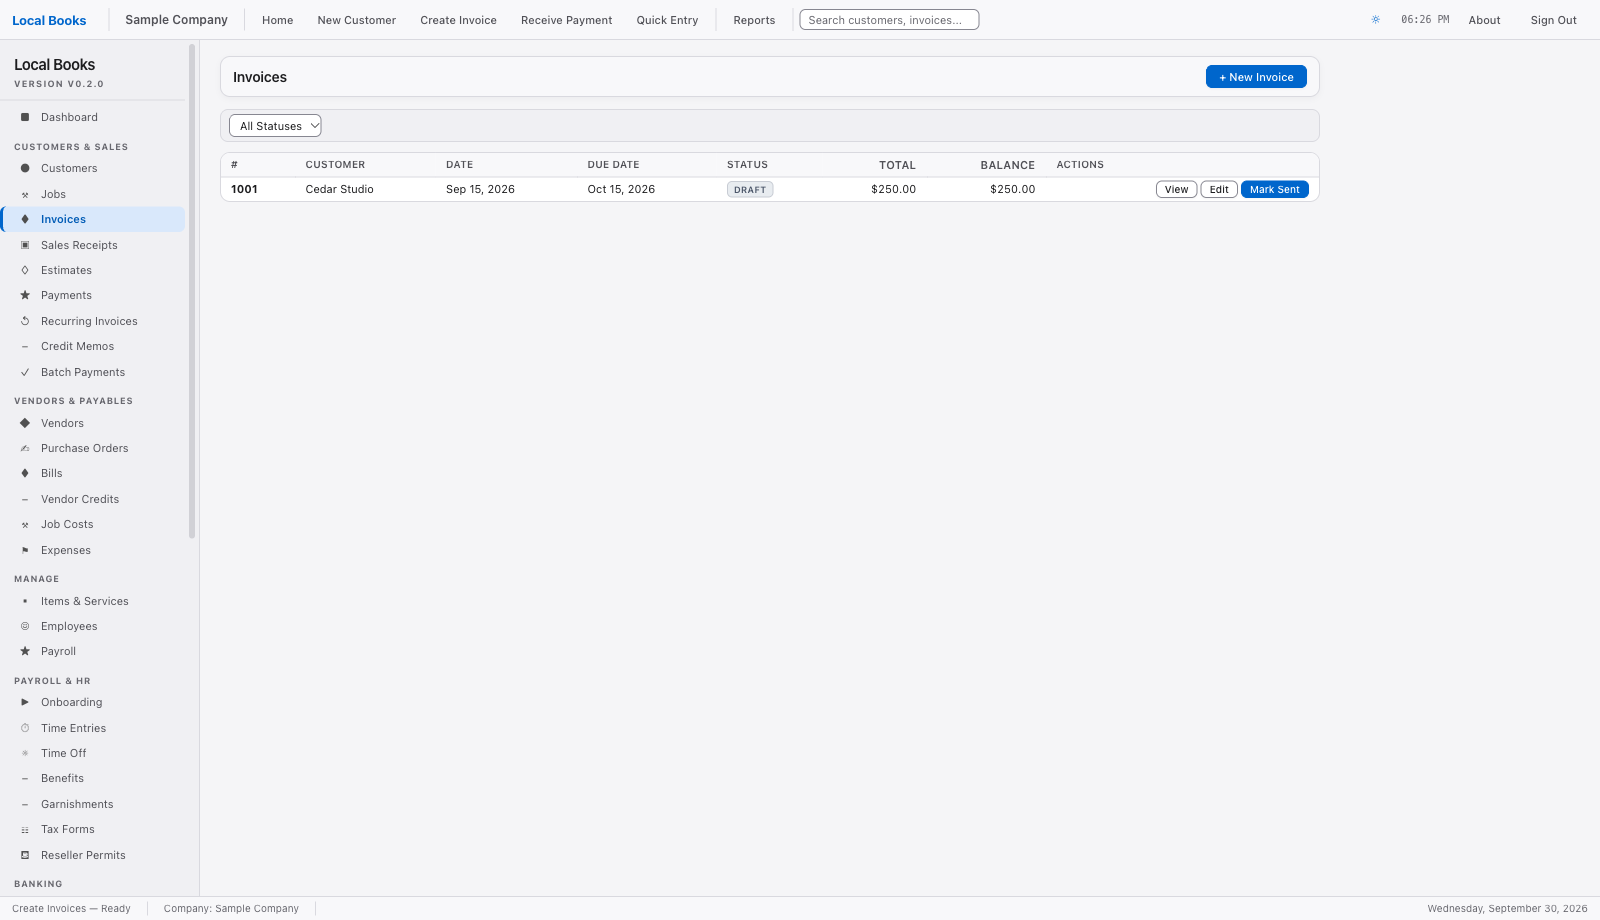Open Receive Payment in the top navigation
The height and width of the screenshot is (920, 1600).
click(x=567, y=20)
